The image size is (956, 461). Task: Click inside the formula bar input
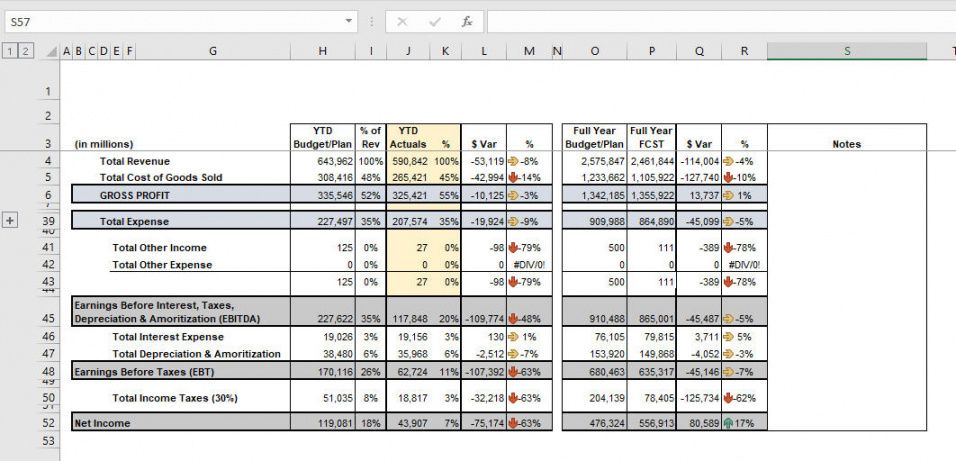721,22
